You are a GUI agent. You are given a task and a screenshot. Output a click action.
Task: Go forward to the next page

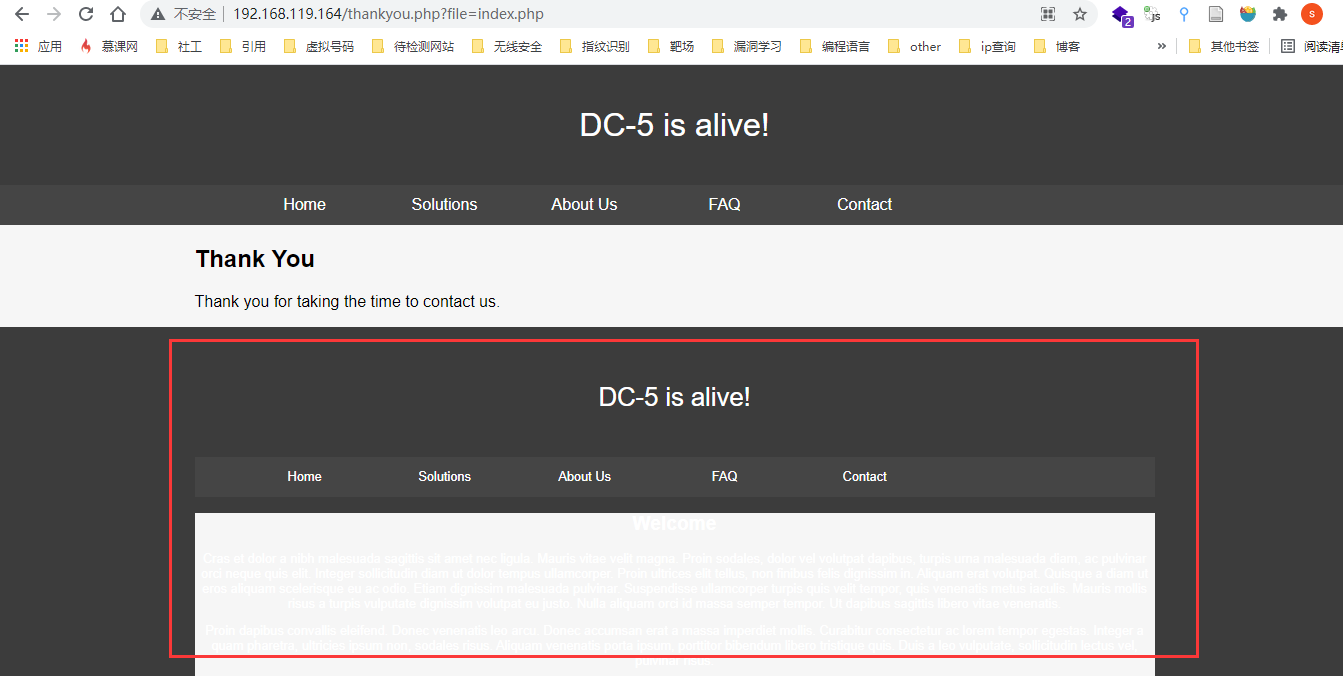[54, 14]
